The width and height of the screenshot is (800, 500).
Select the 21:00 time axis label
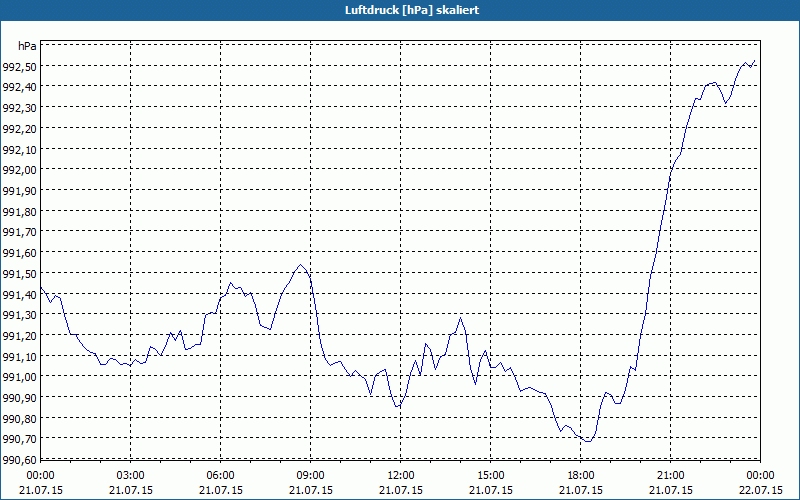pos(670,476)
